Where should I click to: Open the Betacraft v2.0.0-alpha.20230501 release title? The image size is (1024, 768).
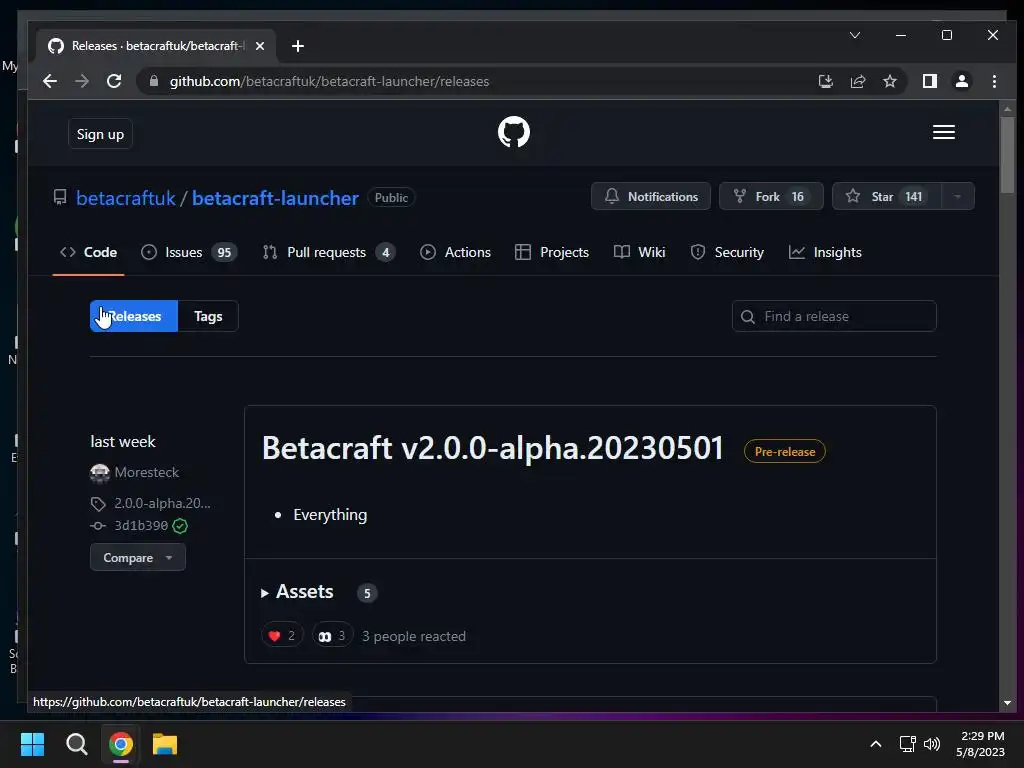[x=492, y=449]
